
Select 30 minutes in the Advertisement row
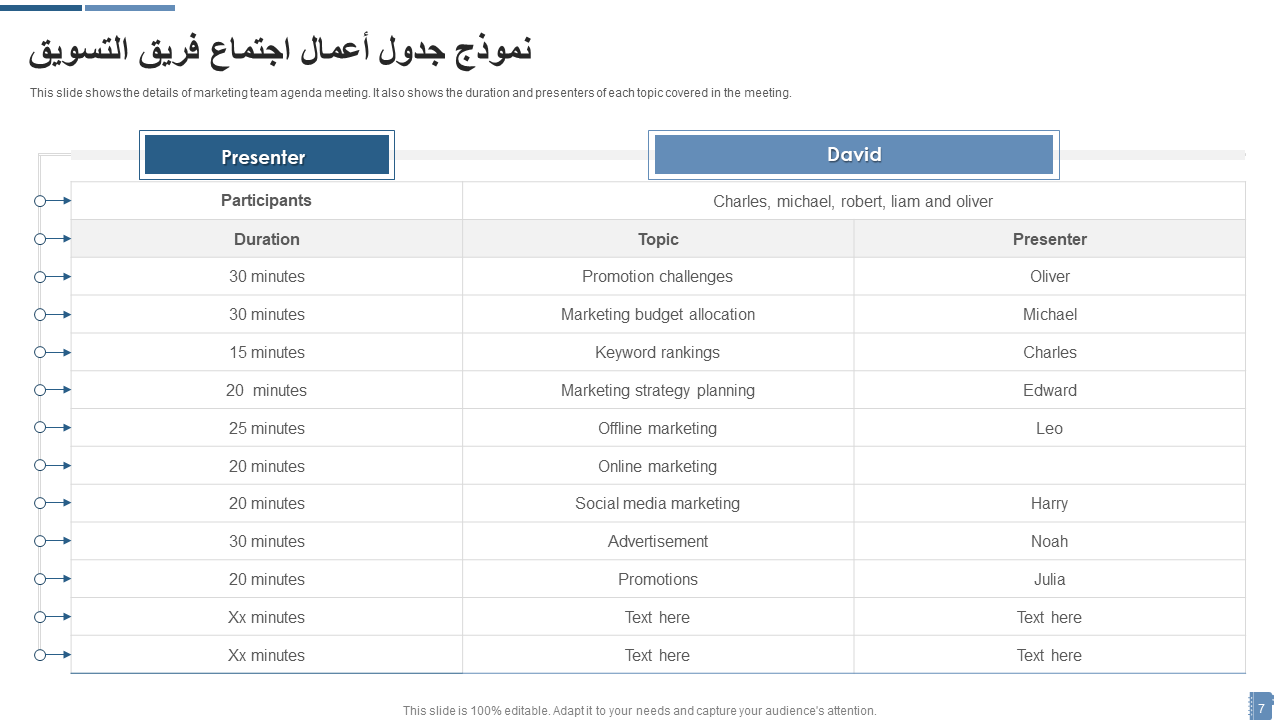coord(267,541)
